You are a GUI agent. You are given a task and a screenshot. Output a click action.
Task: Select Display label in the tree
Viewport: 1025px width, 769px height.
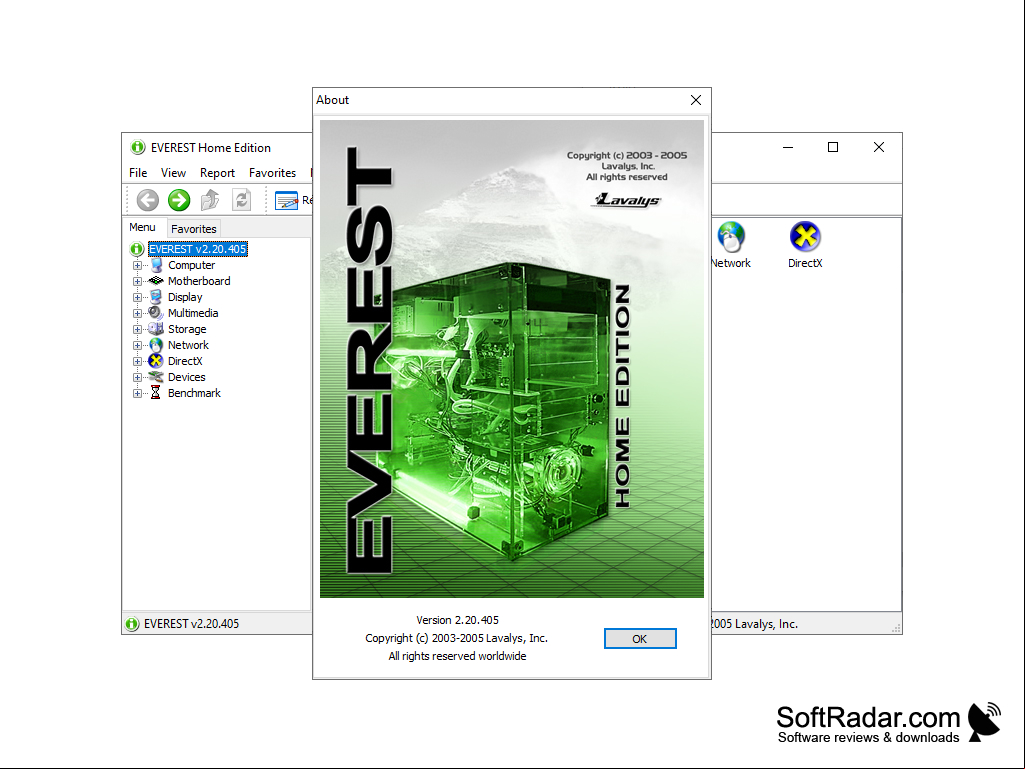[185, 298]
